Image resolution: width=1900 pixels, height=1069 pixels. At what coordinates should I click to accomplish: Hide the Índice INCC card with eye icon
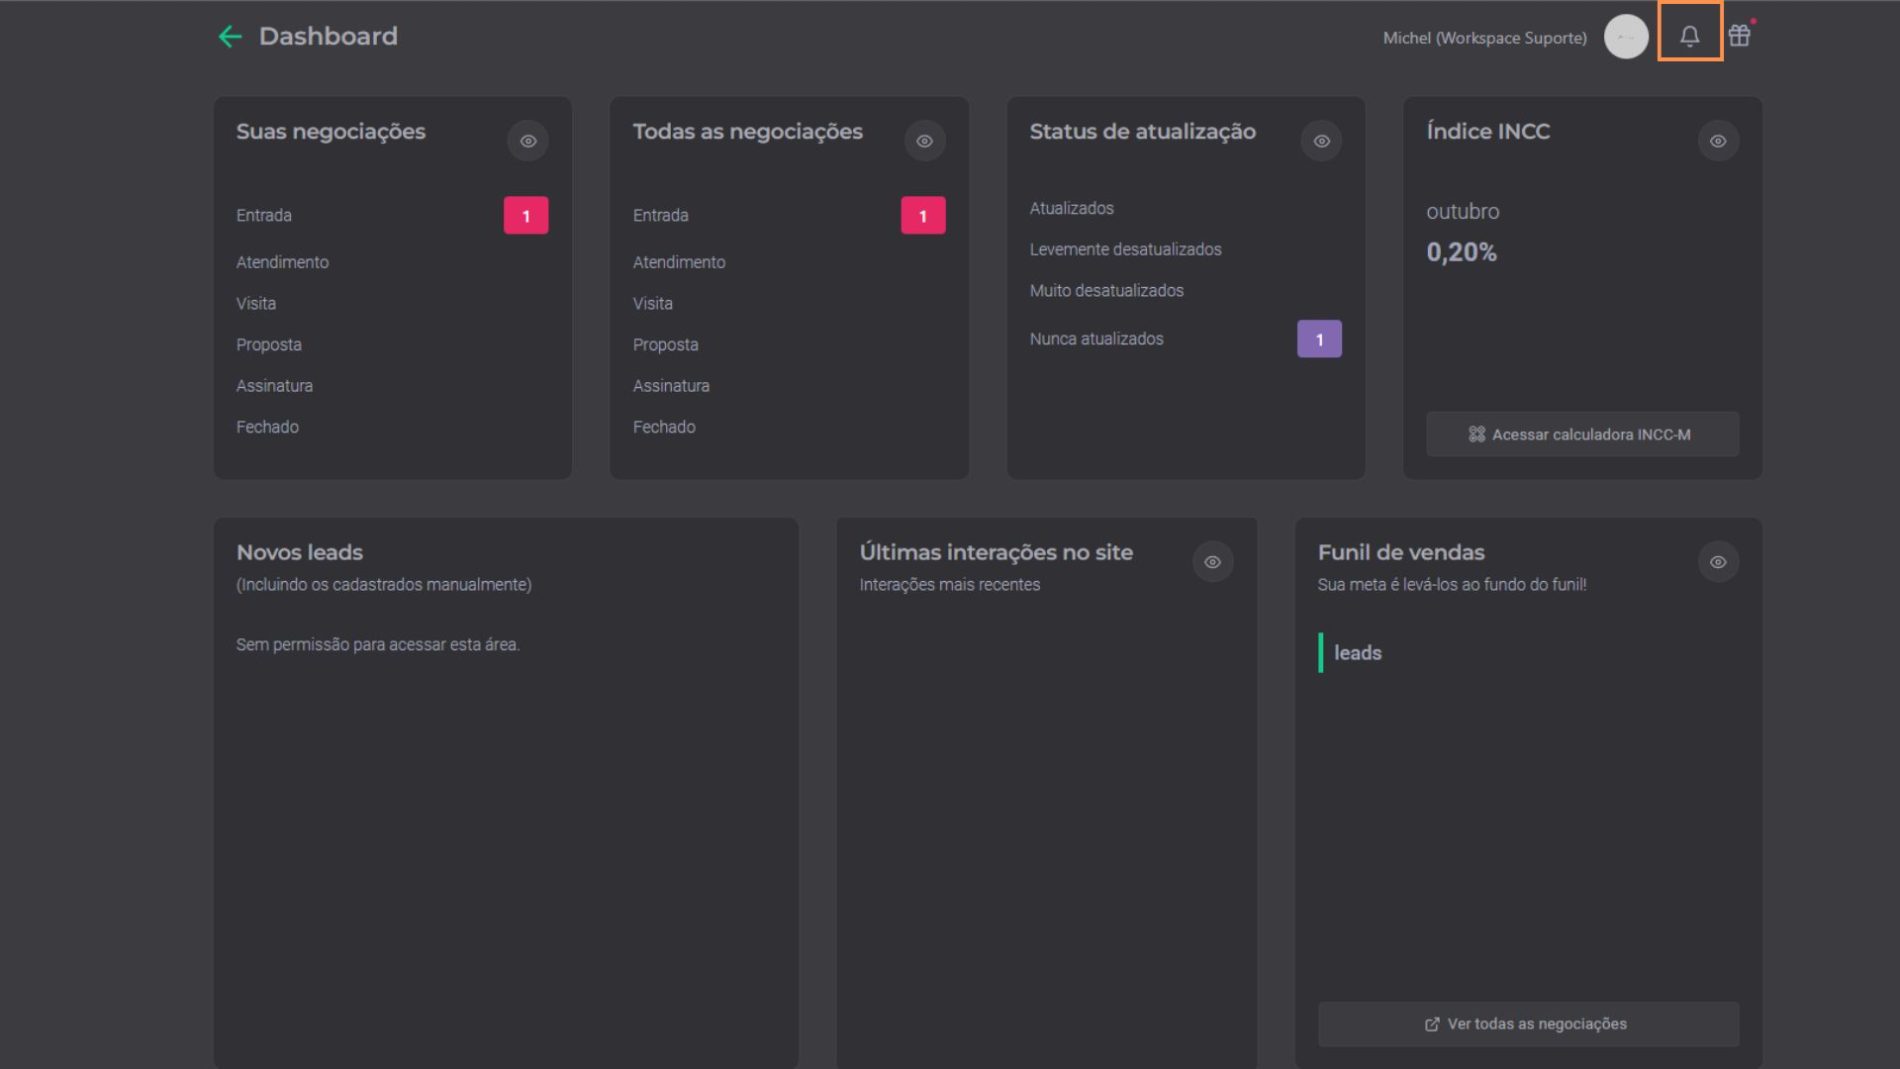pyautogui.click(x=1718, y=141)
